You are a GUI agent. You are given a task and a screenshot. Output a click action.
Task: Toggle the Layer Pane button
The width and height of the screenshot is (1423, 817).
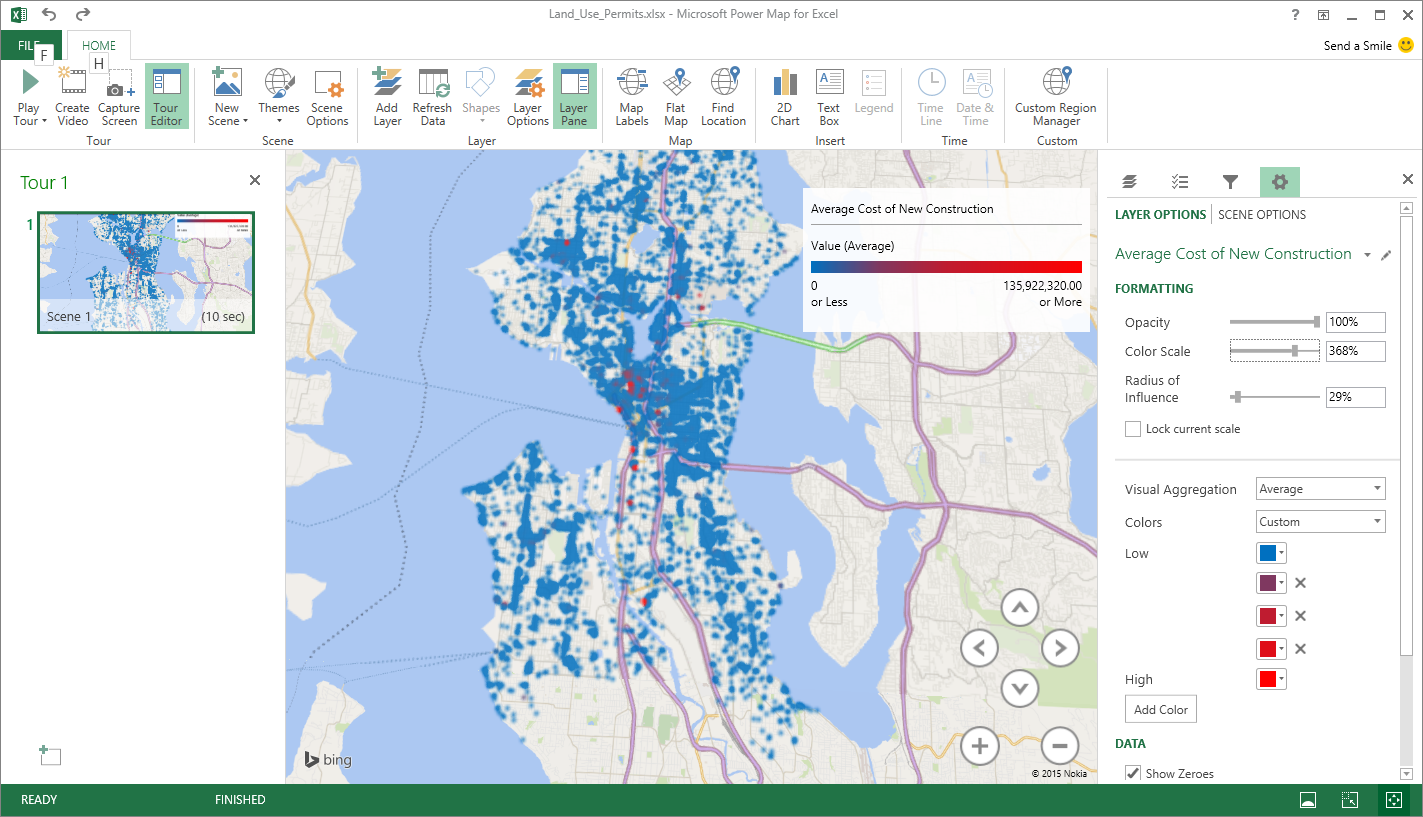pos(574,98)
